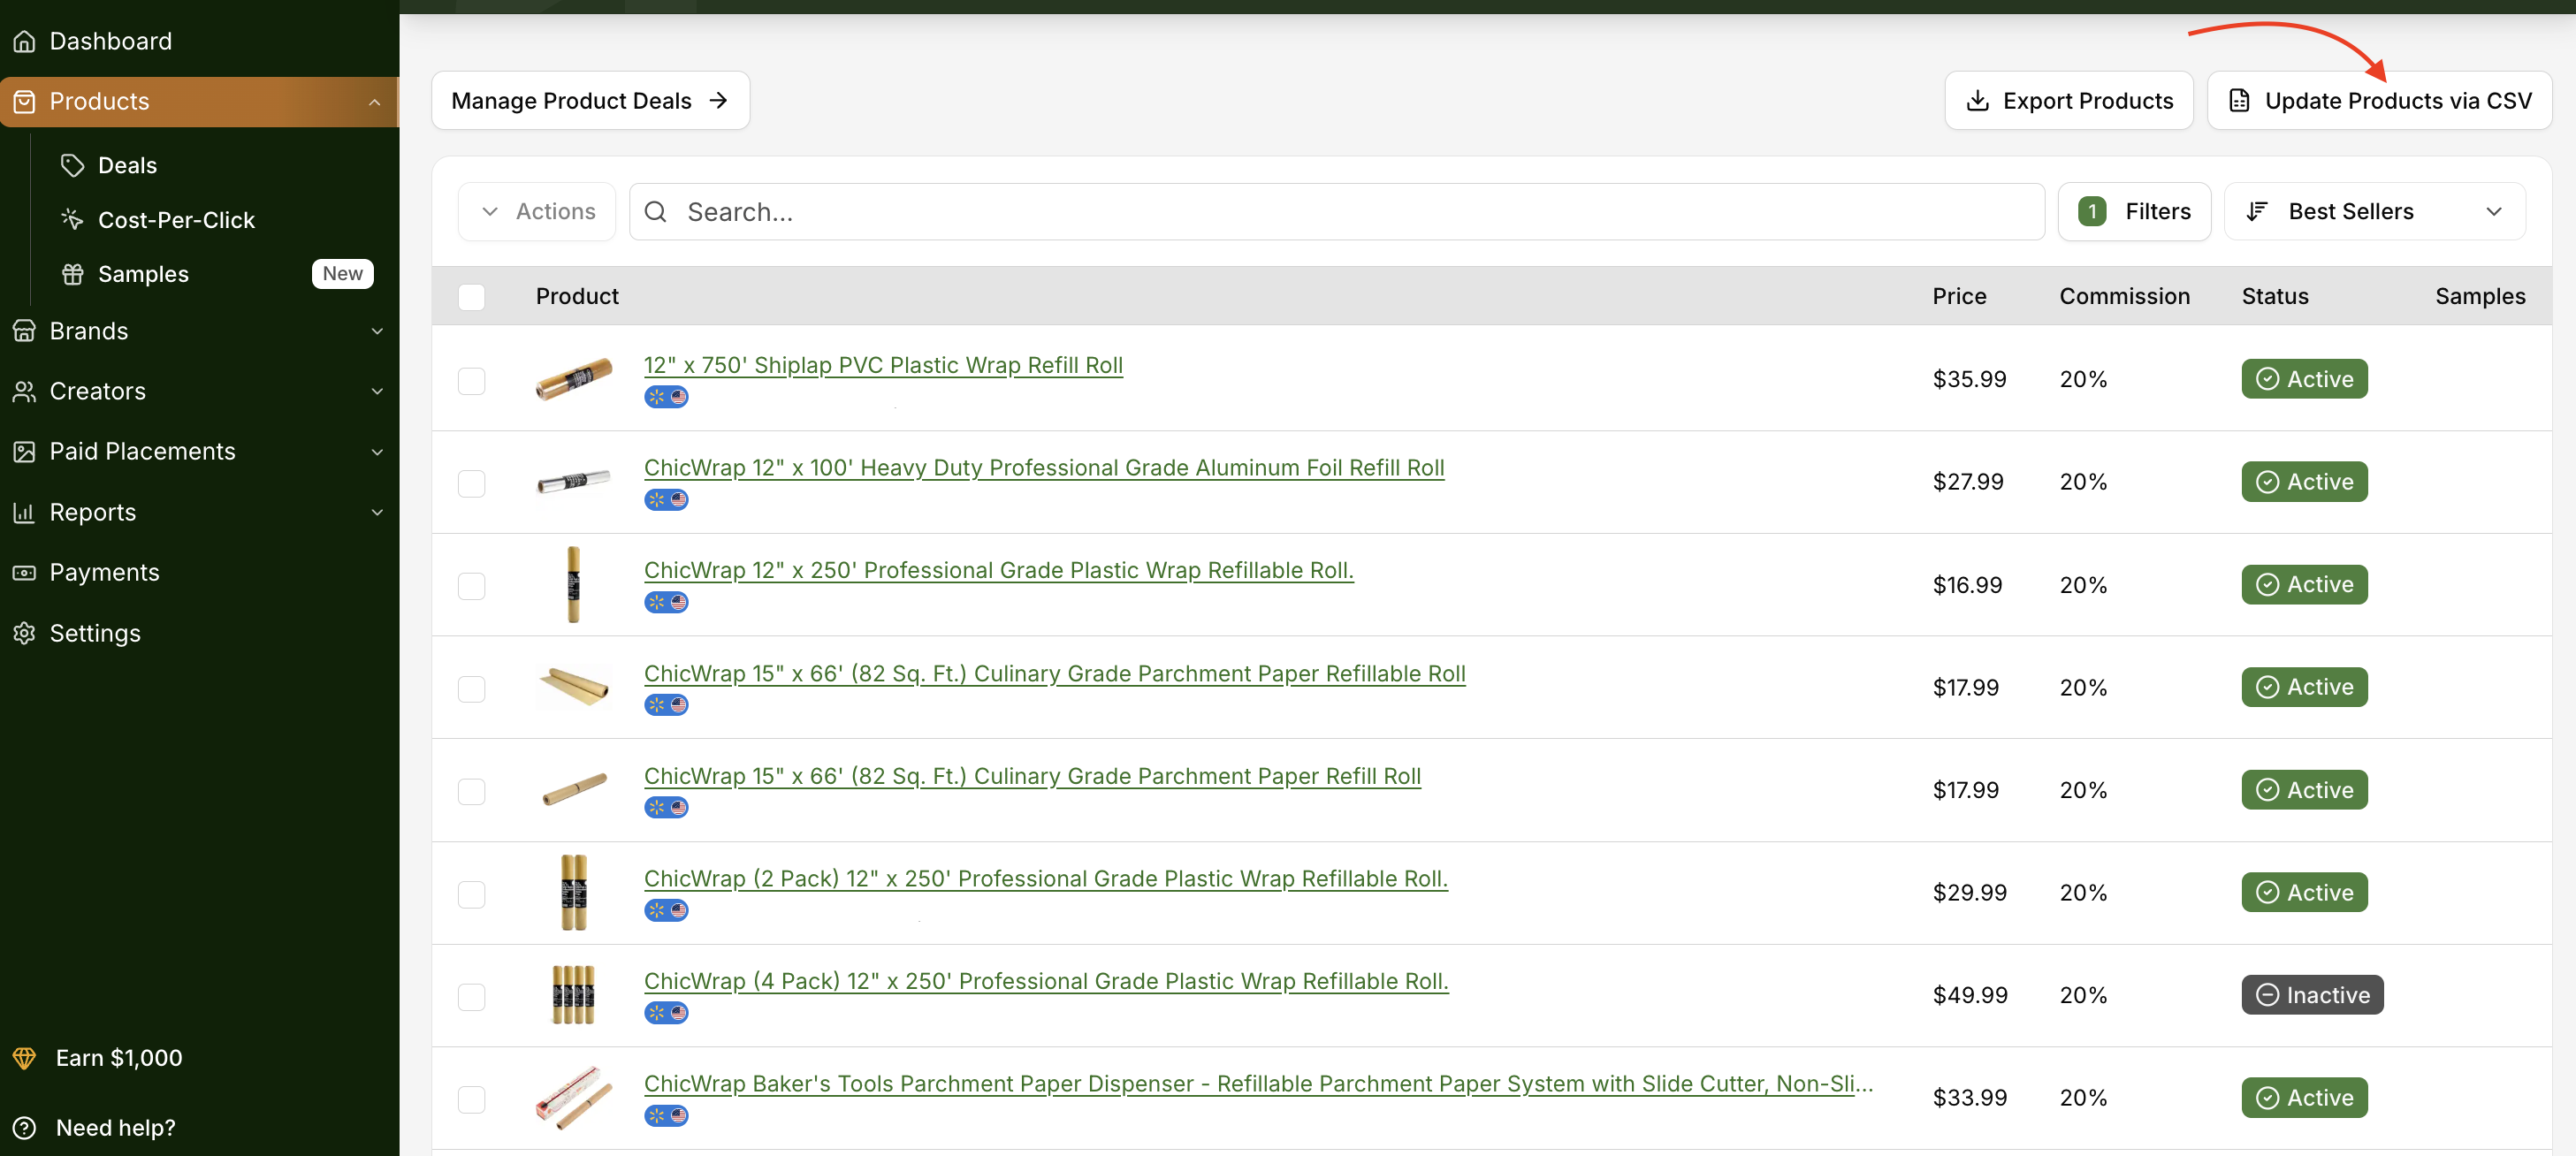The image size is (2576, 1156).
Task: Click the Search products input field
Action: [x=1336, y=212]
